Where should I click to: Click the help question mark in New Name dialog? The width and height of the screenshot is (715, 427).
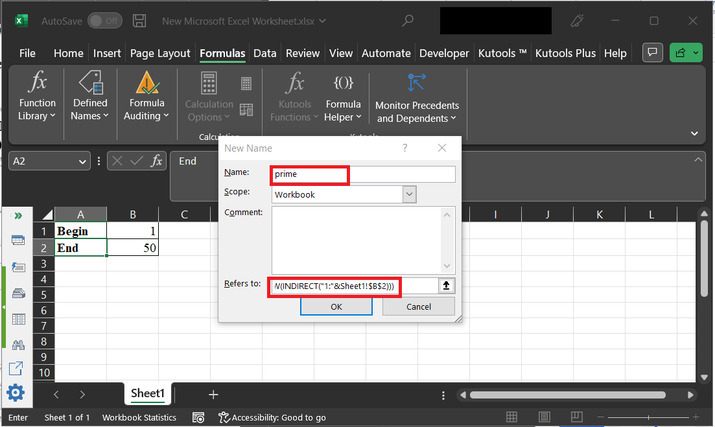[404, 148]
